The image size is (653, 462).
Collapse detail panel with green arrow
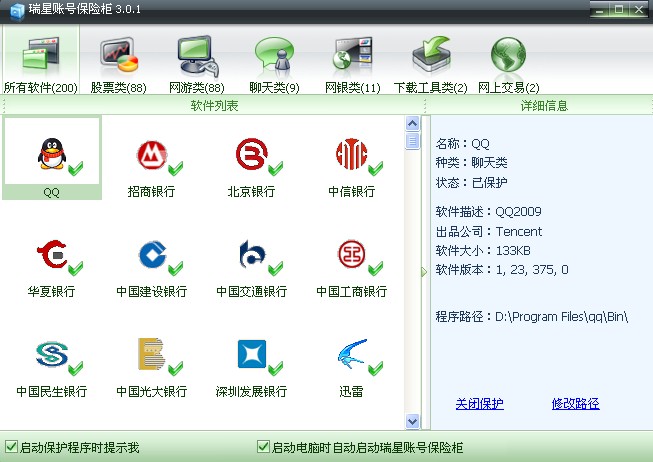[x=424, y=272]
